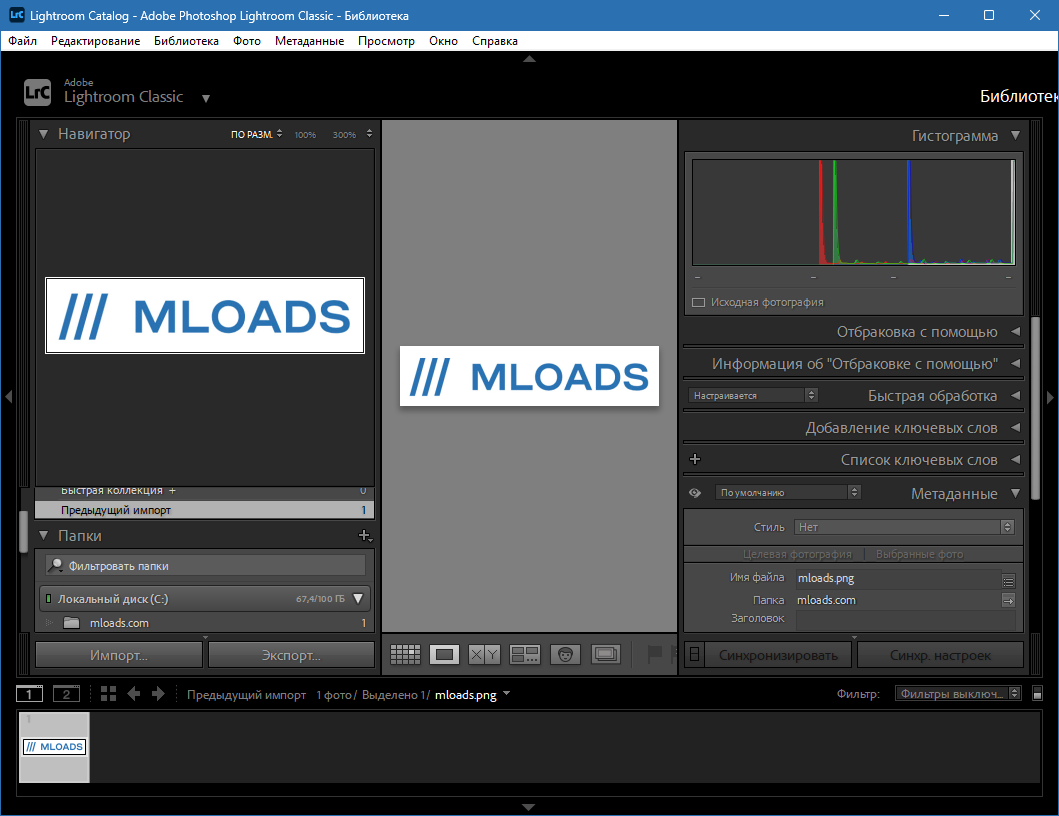Open the mloads.com folder row
This screenshot has height=816, width=1059.
(205, 623)
